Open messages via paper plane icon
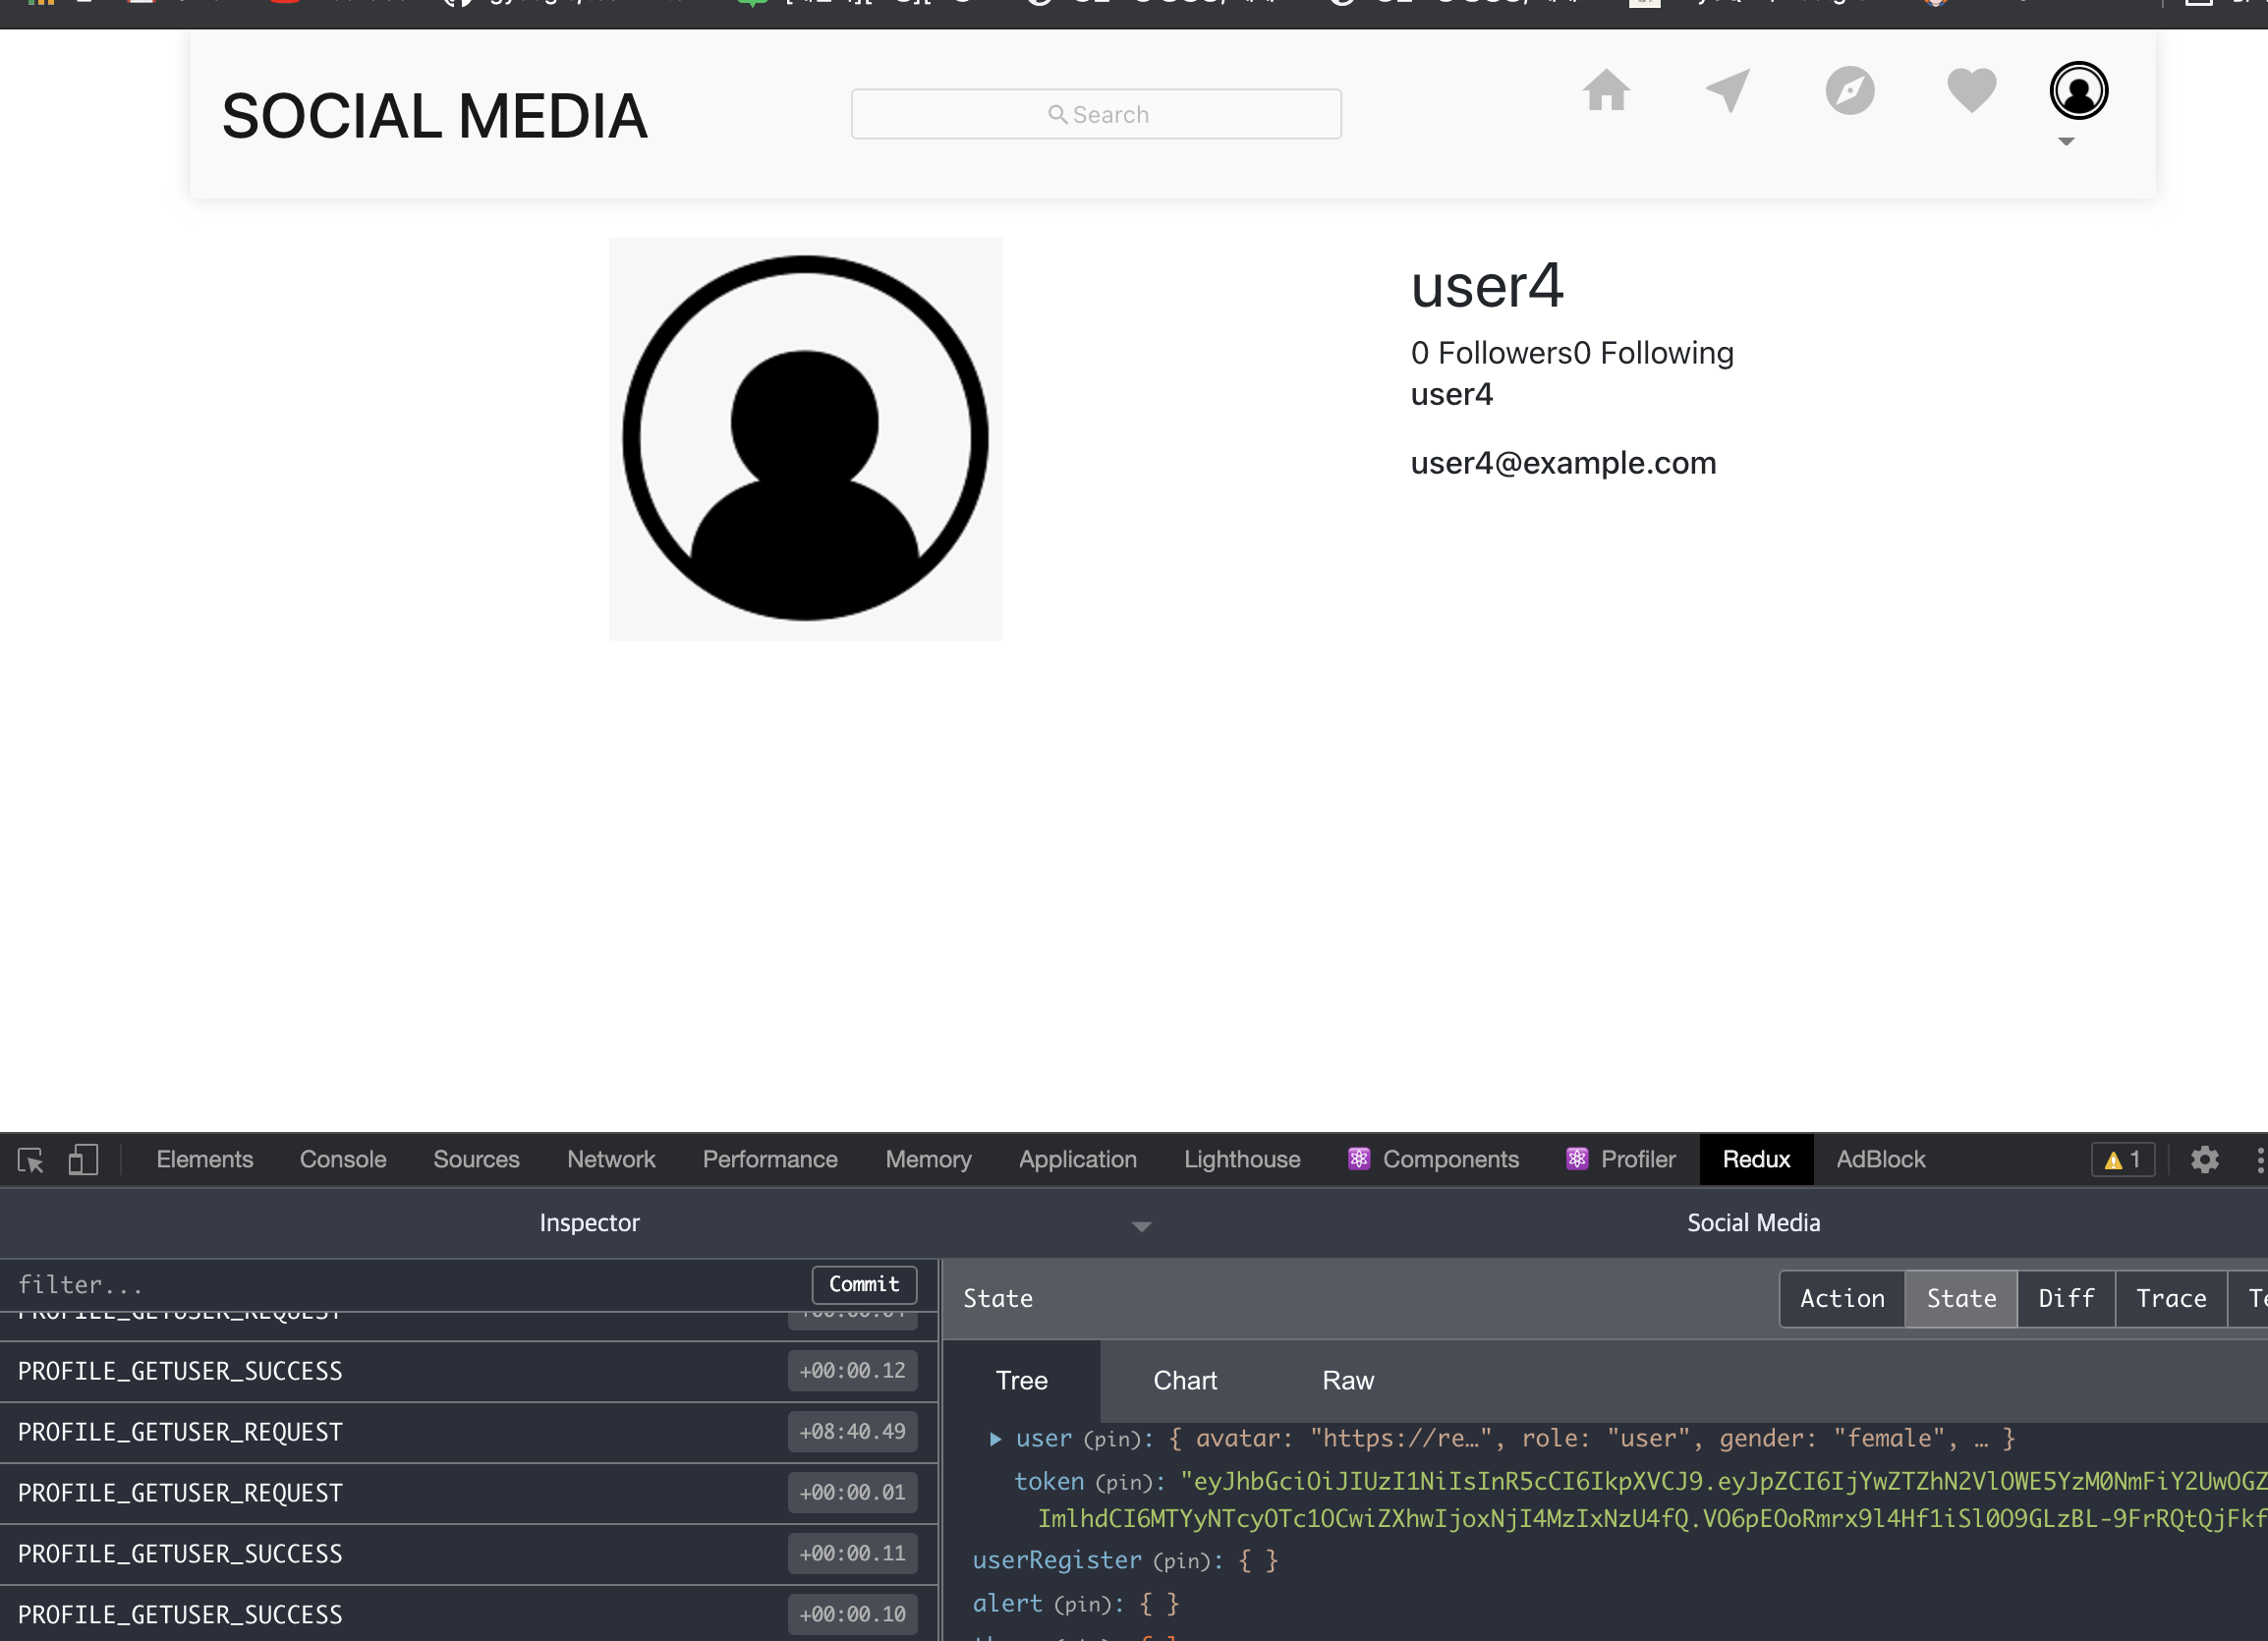Viewport: 2268px width, 1641px height. 1728,91
